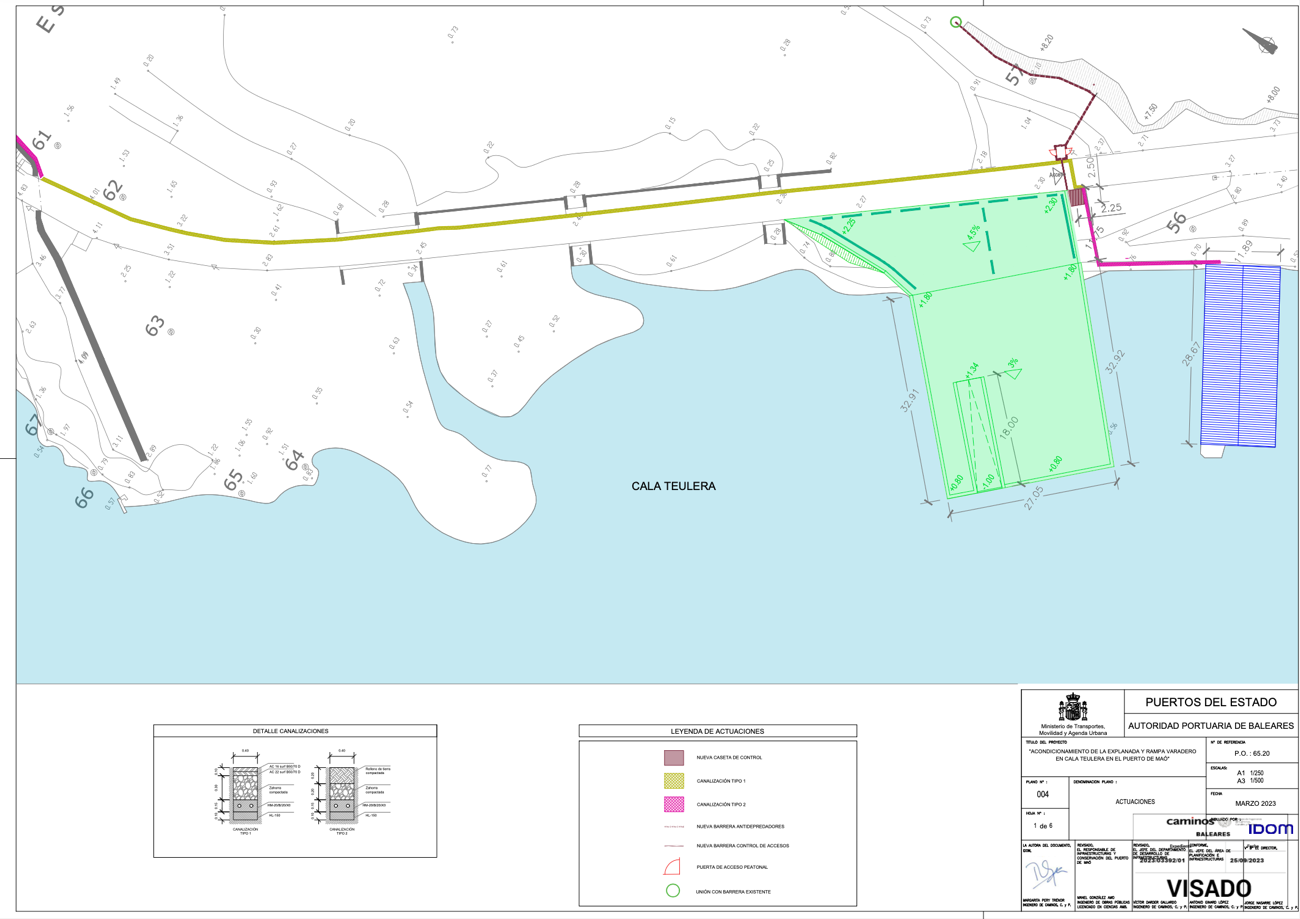This screenshot has height=919, width=1300.
Task: Click the "PUERTOS DEL ESTADO" title
Action: 1211,701
